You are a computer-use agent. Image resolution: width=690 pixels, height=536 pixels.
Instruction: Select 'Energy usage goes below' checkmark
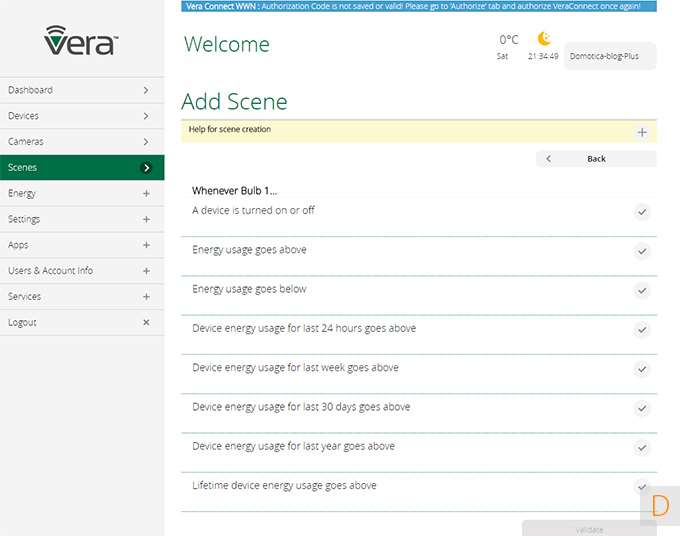642,290
